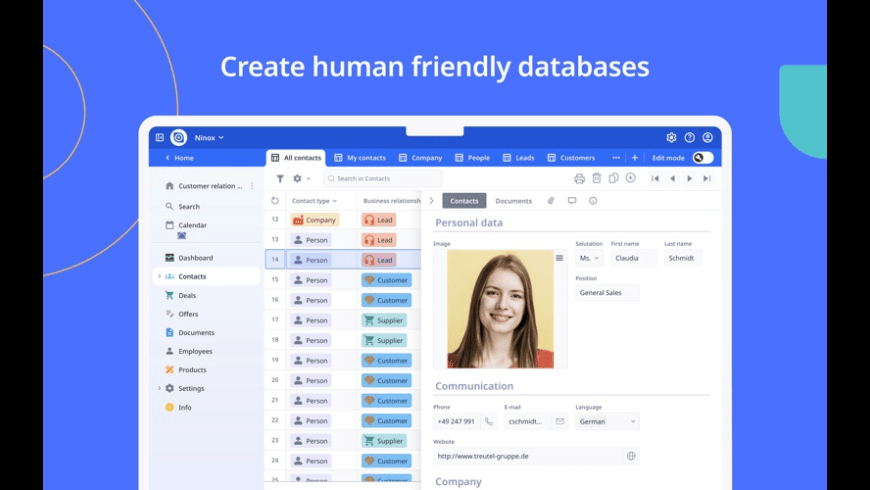Open the settings gear in header

tap(671, 138)
